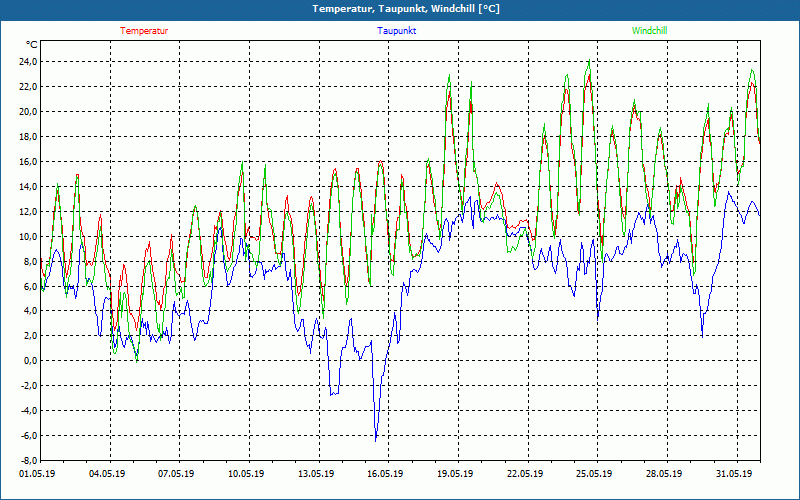This screenshot has height=500, width=800.
Task: Click the red Temperatur legend label
Action: point(144,31)
